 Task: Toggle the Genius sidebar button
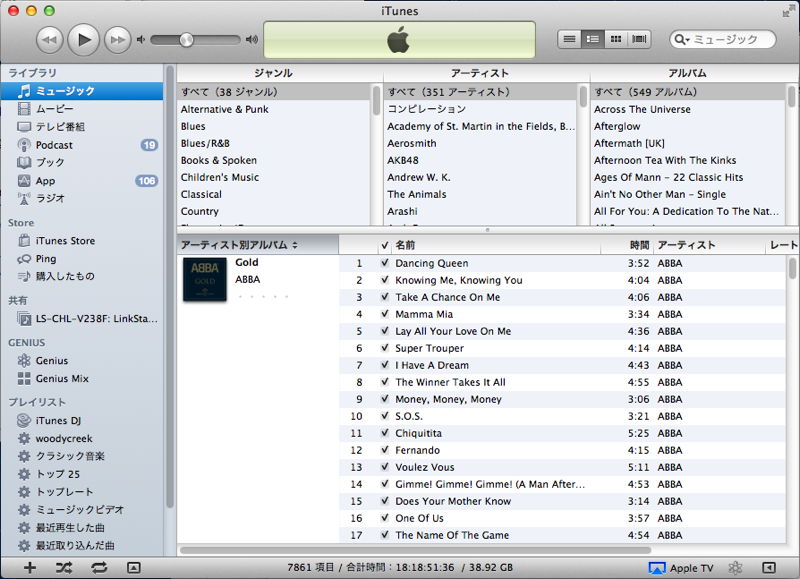(769, 568)
